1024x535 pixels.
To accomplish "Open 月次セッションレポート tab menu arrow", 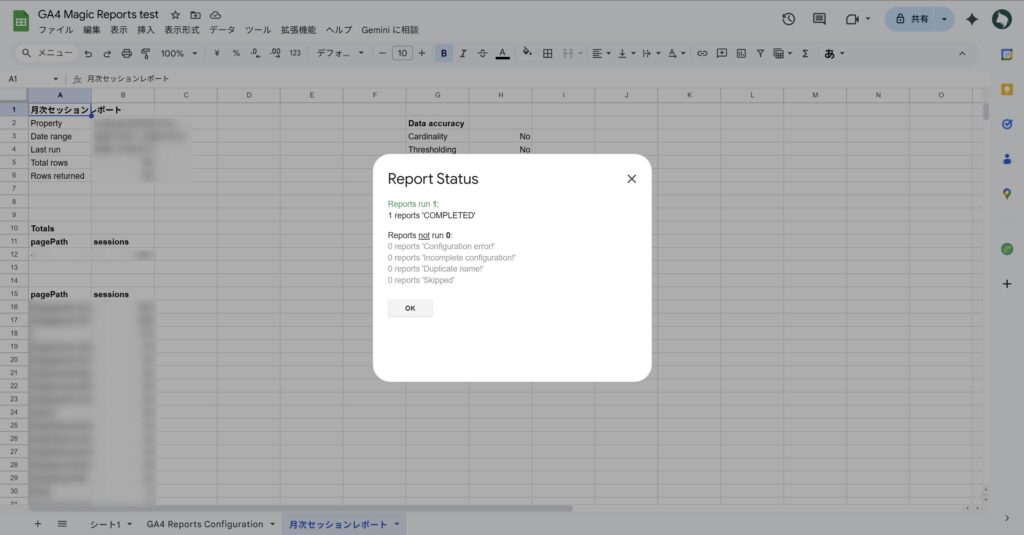I will (396, 525).
